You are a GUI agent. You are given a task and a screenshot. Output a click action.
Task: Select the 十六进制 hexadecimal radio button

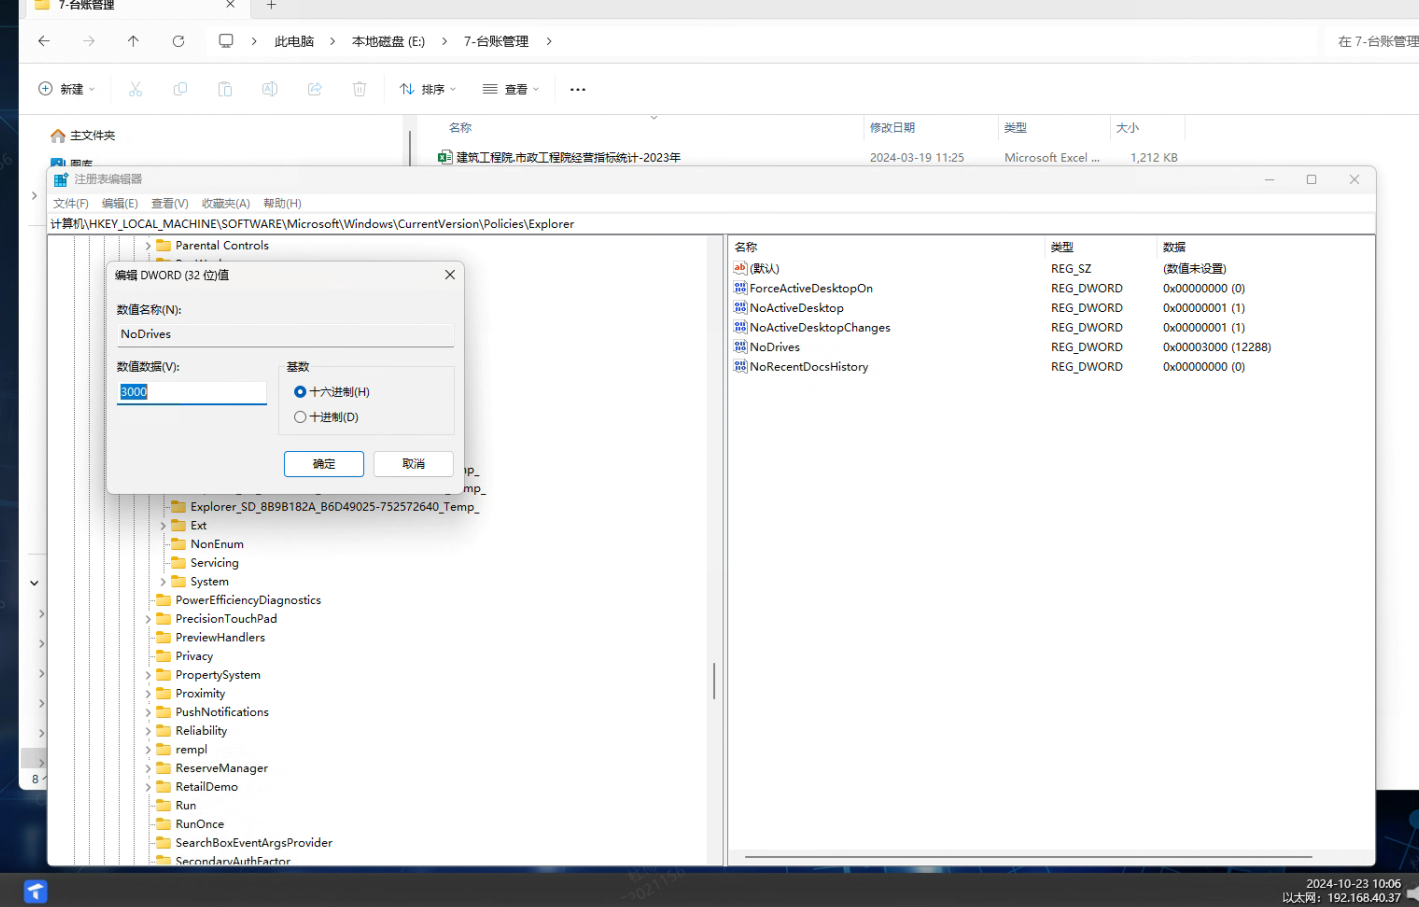click(300, 392)
